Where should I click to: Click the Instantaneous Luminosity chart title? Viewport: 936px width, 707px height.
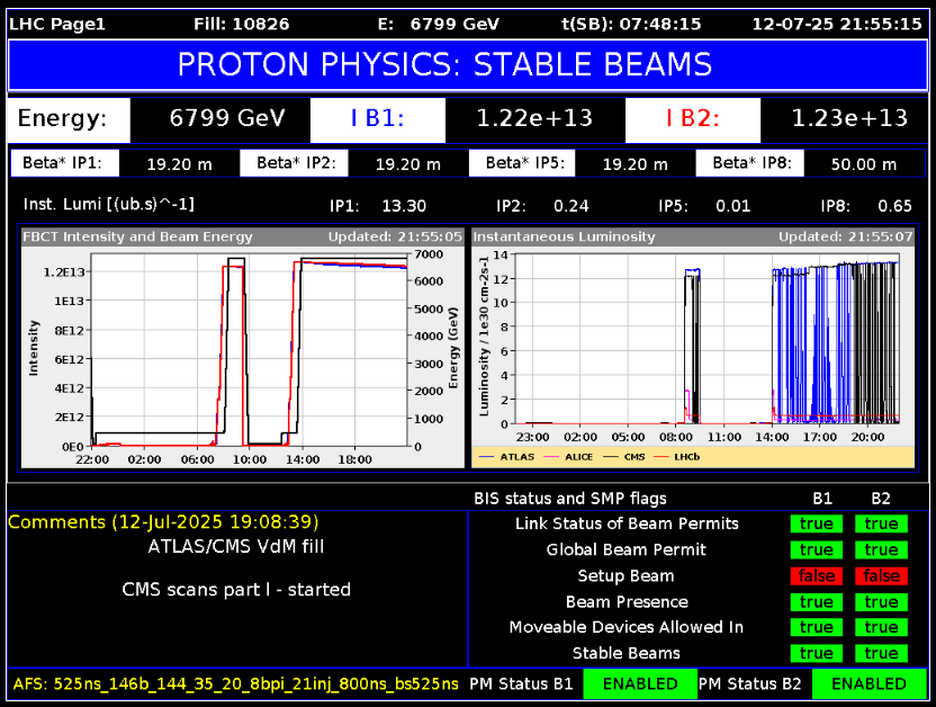[x=564, y=237]
